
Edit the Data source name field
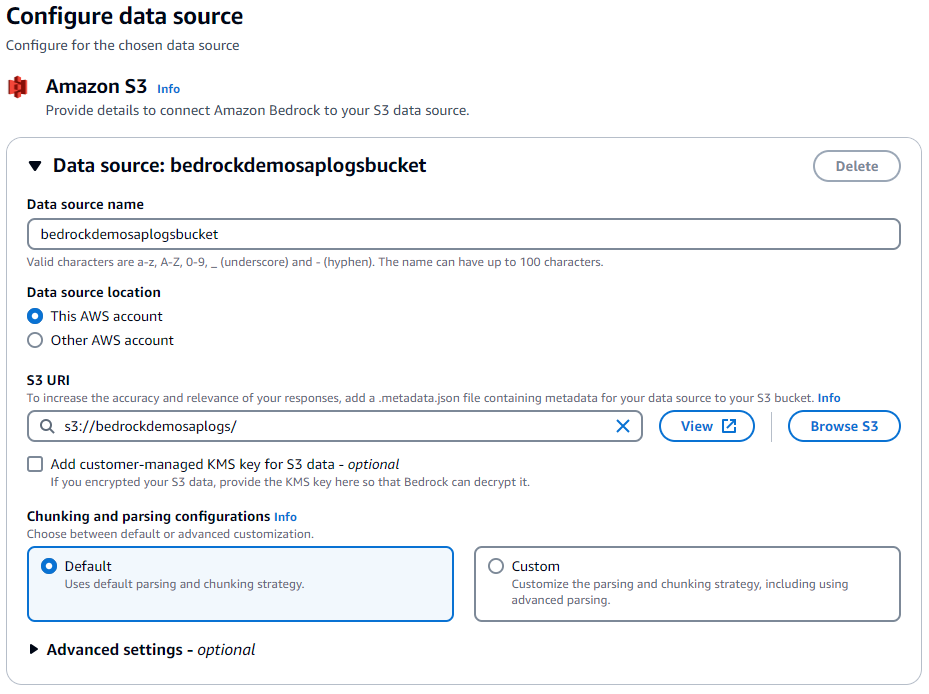click(463, 234)
